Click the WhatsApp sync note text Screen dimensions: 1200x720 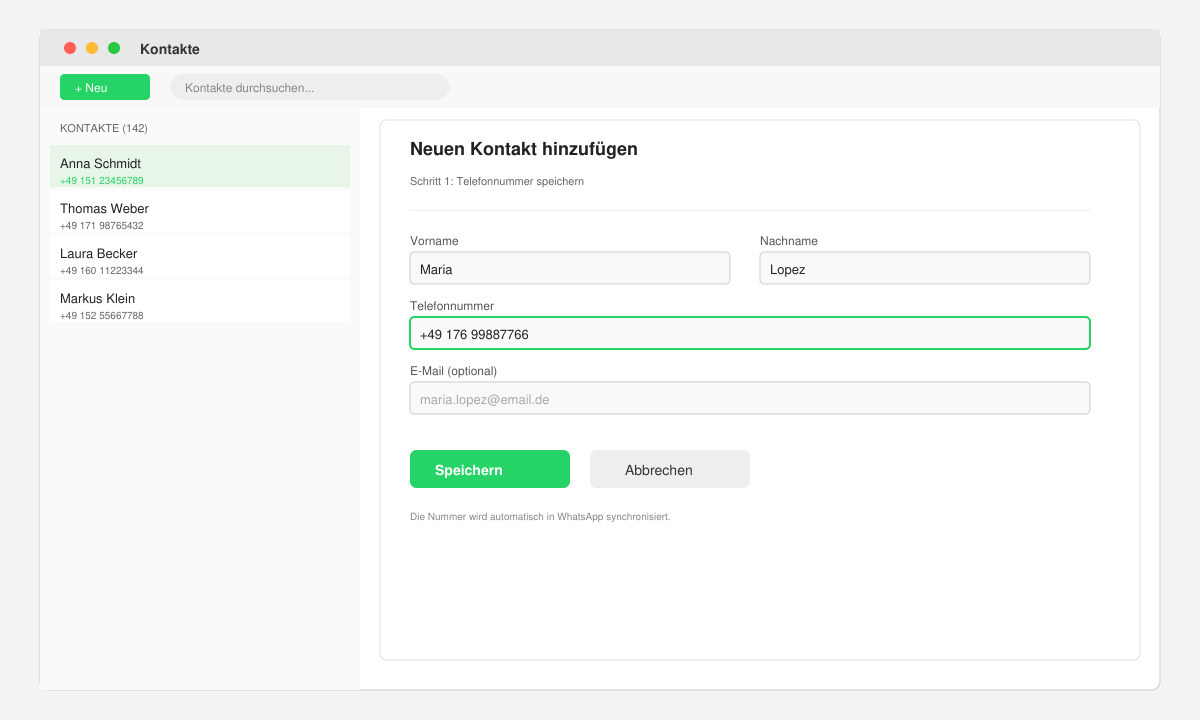click(x=540, y=517)
